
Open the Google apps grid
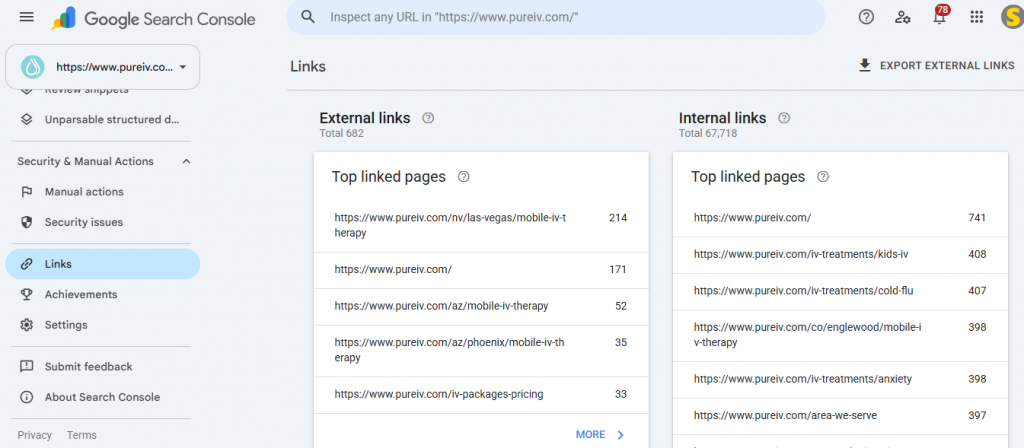click(x=977, y=18)
